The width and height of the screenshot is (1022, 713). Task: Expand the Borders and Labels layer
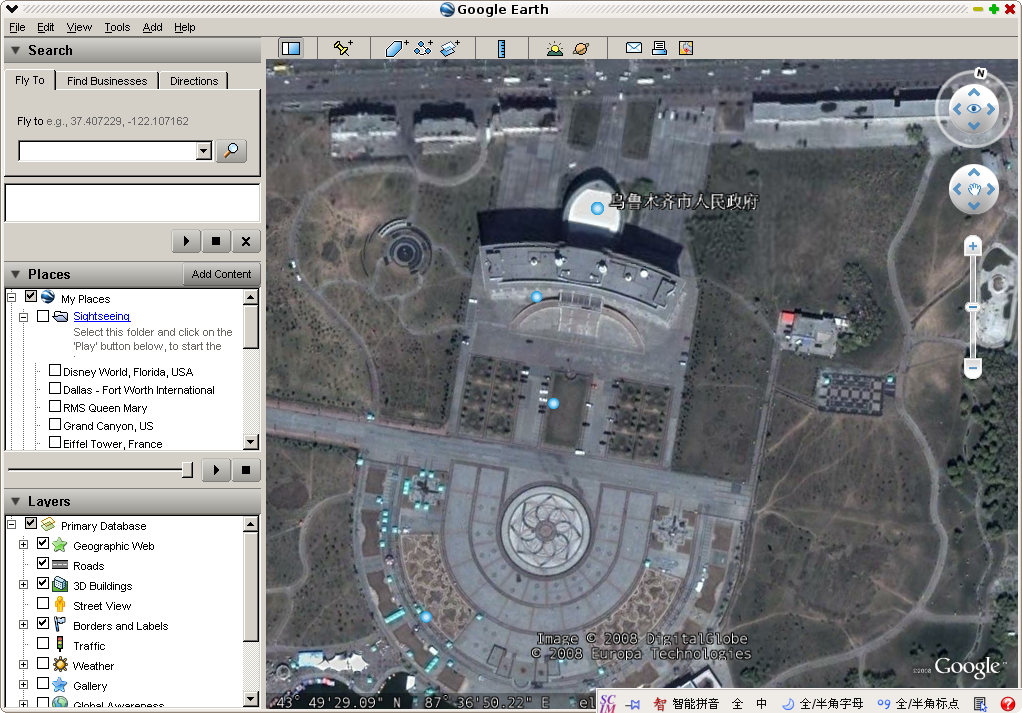(x=23, y=625)
